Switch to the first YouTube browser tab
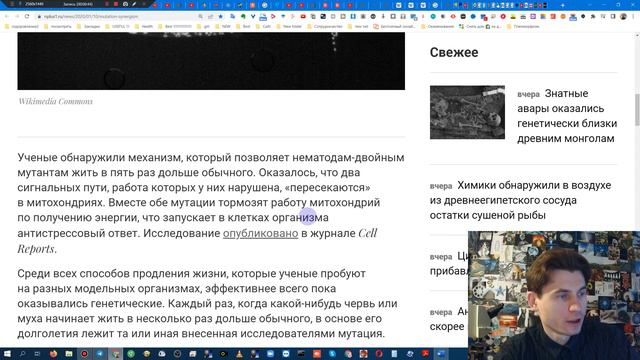 [155, 5]
